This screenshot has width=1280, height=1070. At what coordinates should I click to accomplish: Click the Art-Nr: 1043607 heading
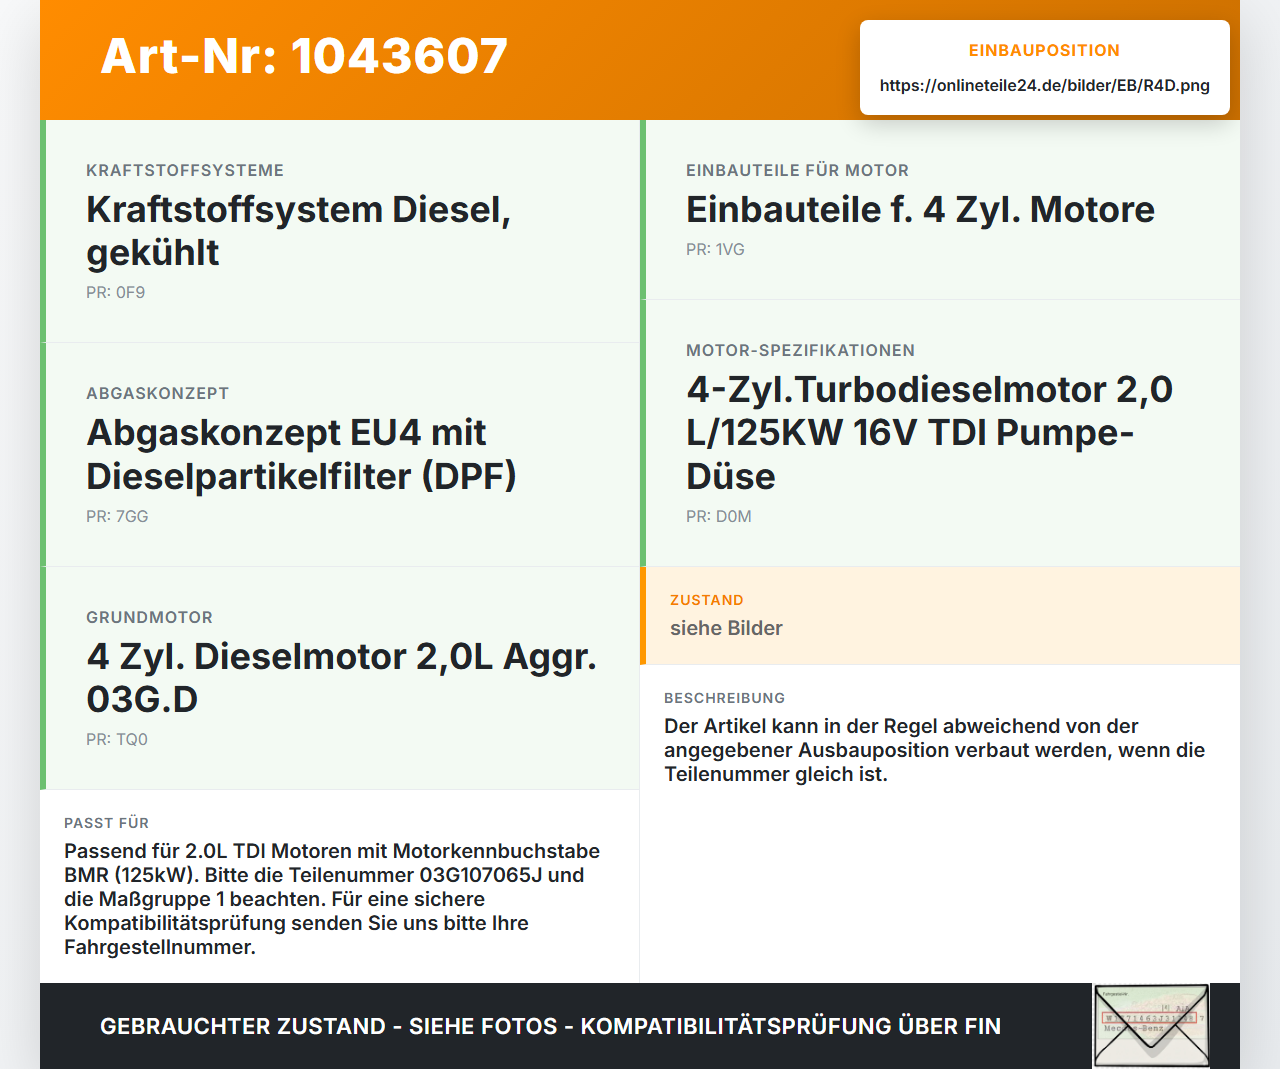click(x=304, y=56)
